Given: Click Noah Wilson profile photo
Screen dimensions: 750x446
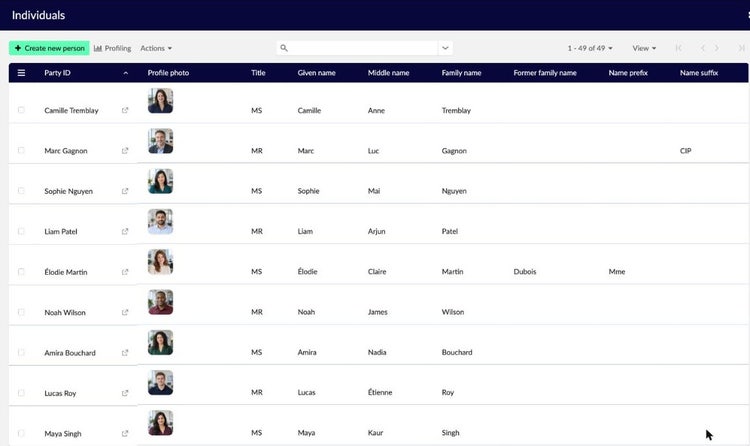Looking at the screenshot, I should tap(160, 302).
